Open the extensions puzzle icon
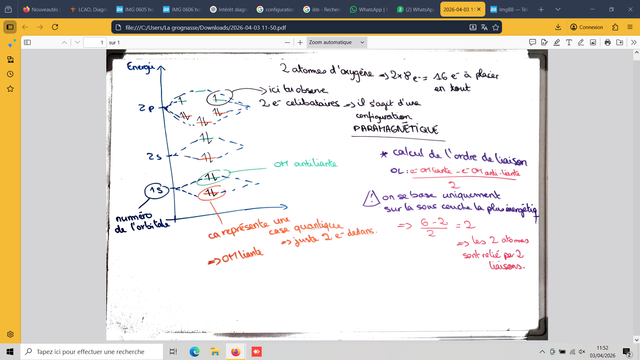640x360 pixels. pyautogui.click(x=615, y=27)
